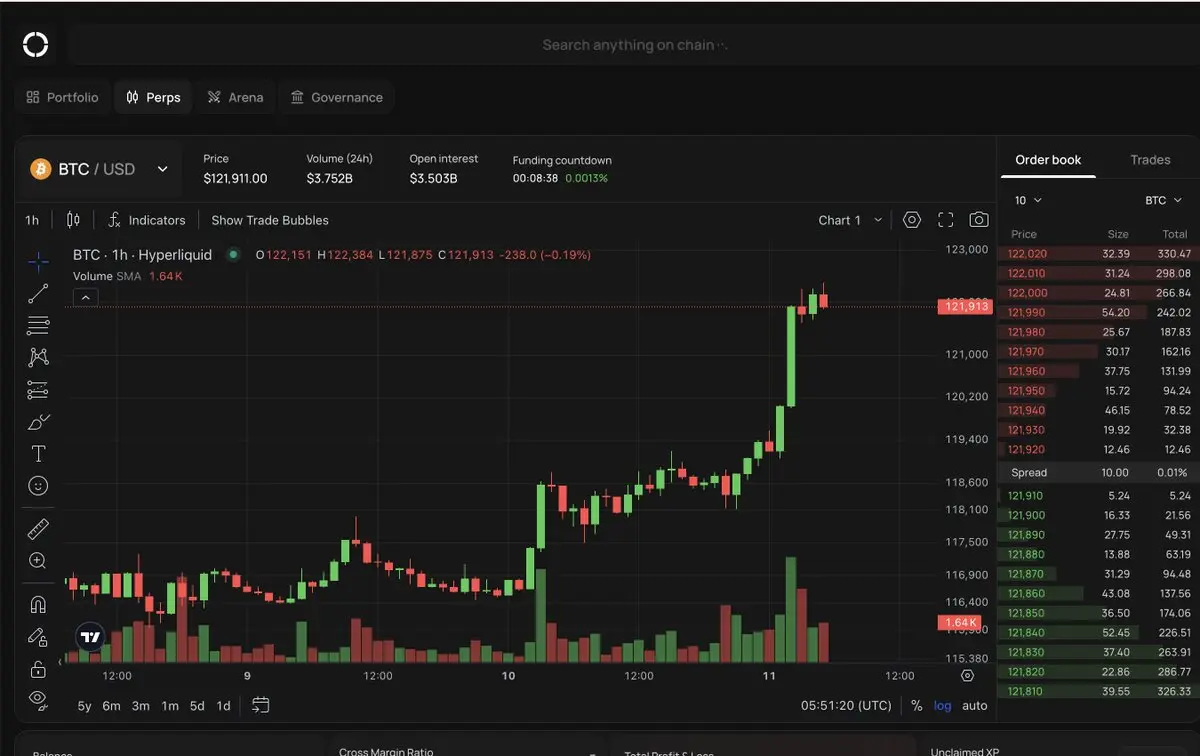Select the XABCD pattern tool
Screen dimensions: 1200x756
point(38,357)
